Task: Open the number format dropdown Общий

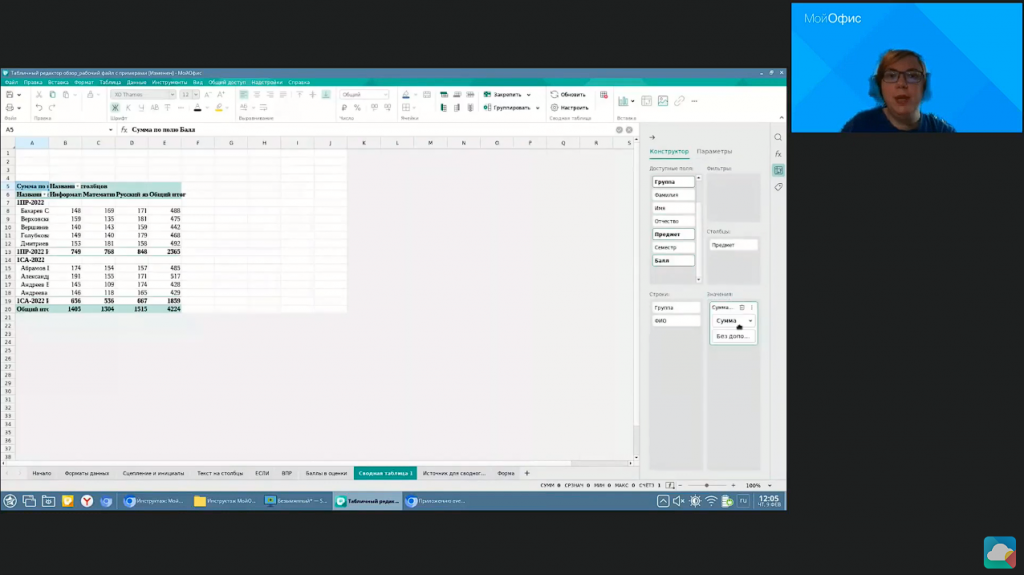Action: point(364,95)
